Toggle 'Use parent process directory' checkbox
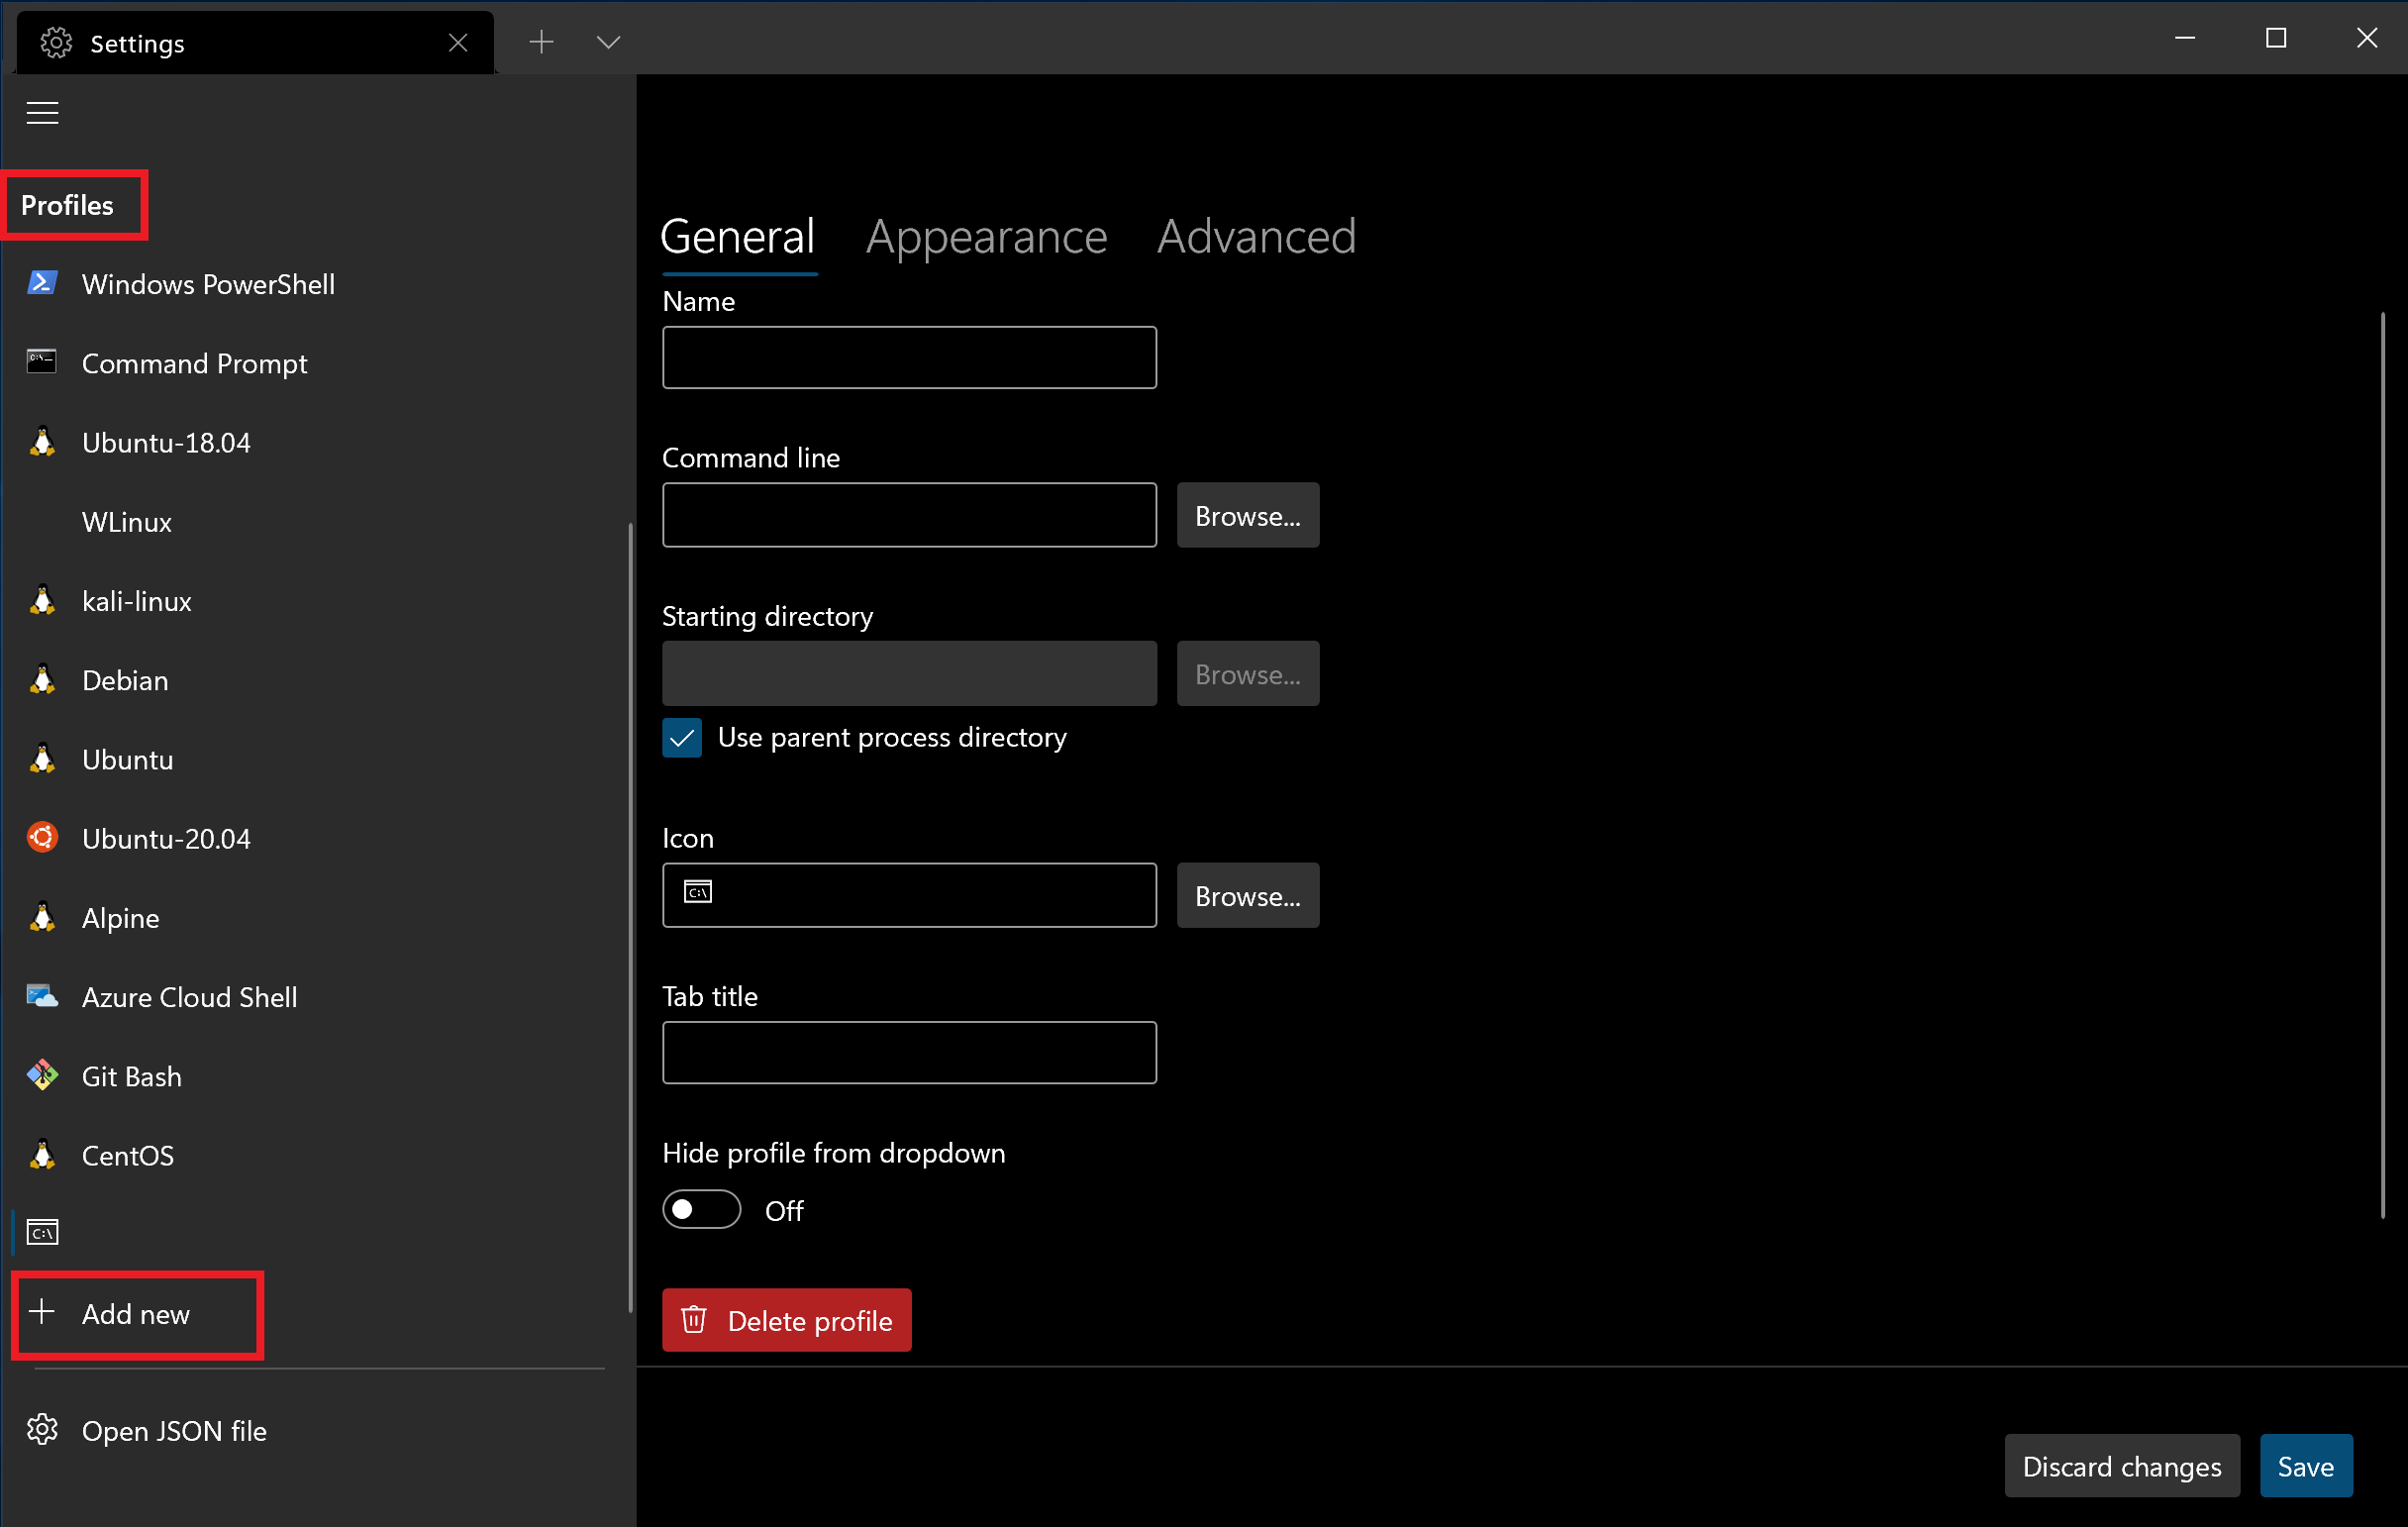The height and width of the screenshot is (1527, 2408). coord(683,736)
